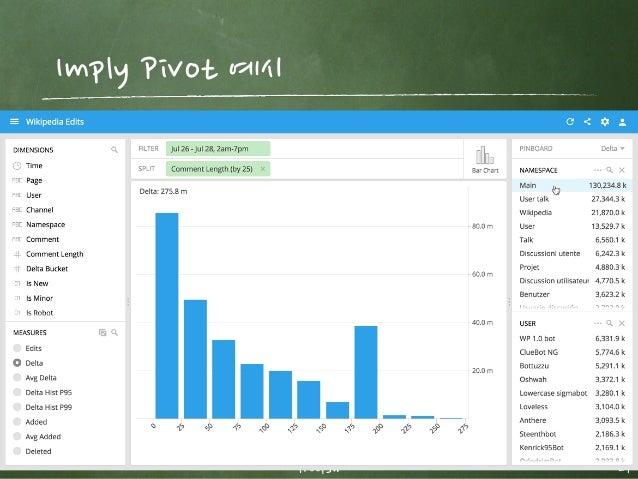Open the user profile icon
This screenshot has width=638, height=479.
[x=622, y=122]
